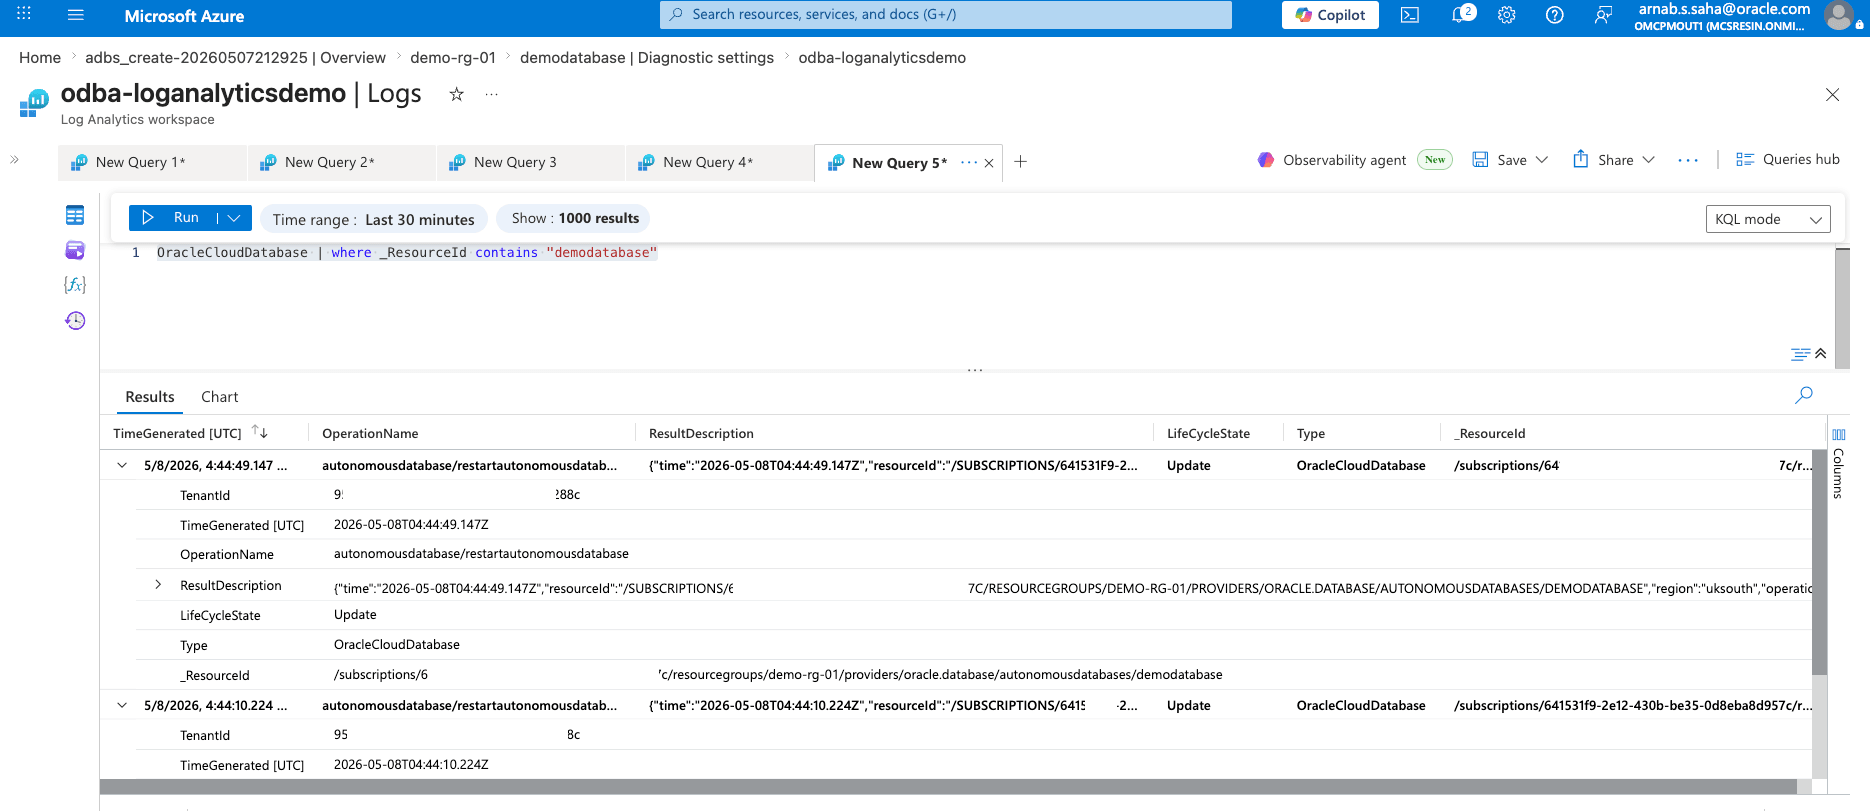
Task: Open Help question mark icon
Action: point(1555,15)
